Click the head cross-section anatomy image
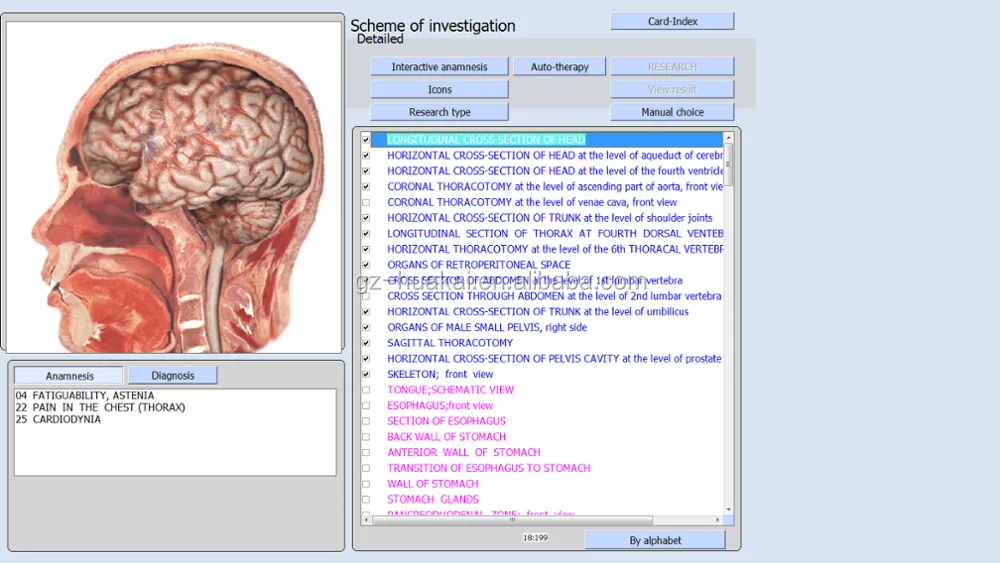This screenshot has height=563, width=1000. (x=174, y=186)
